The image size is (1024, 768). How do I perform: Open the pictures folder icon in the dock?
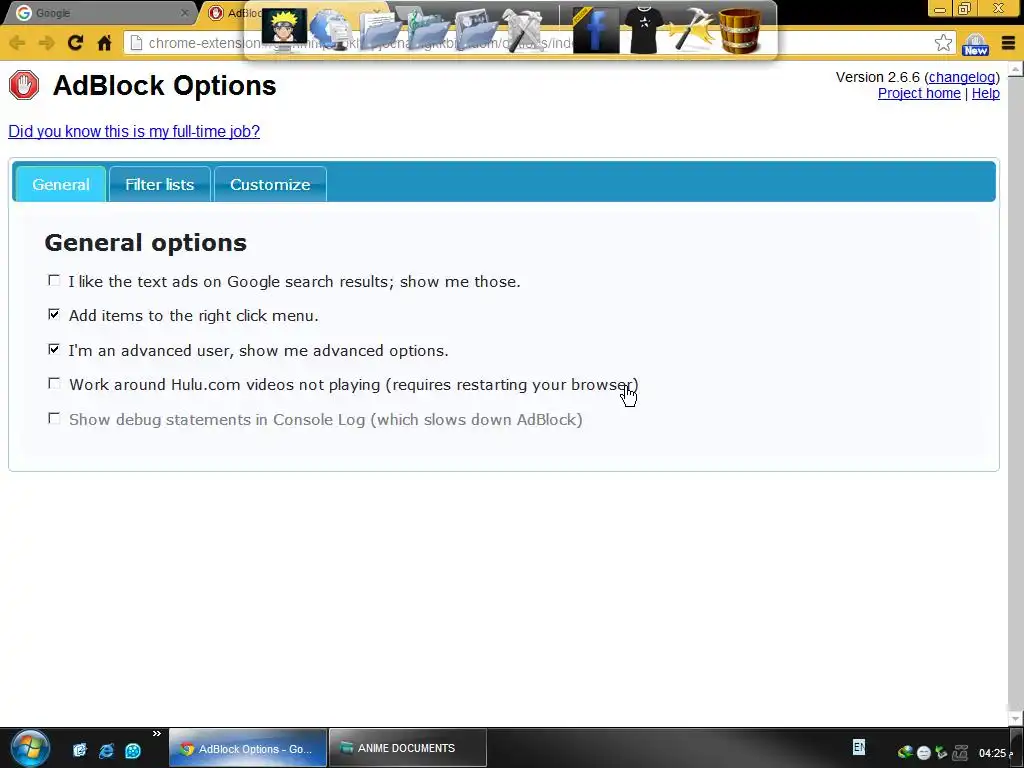(475, 30)
